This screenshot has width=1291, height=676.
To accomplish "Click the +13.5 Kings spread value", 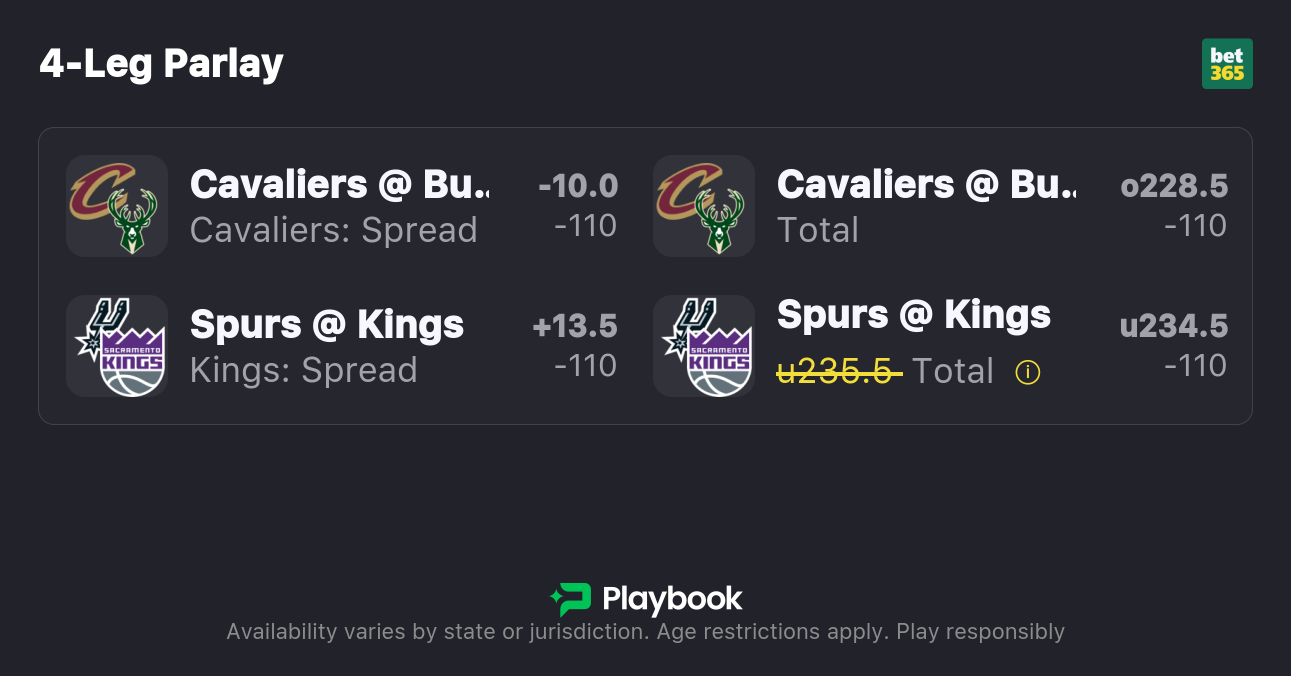I will pos(574,326).
